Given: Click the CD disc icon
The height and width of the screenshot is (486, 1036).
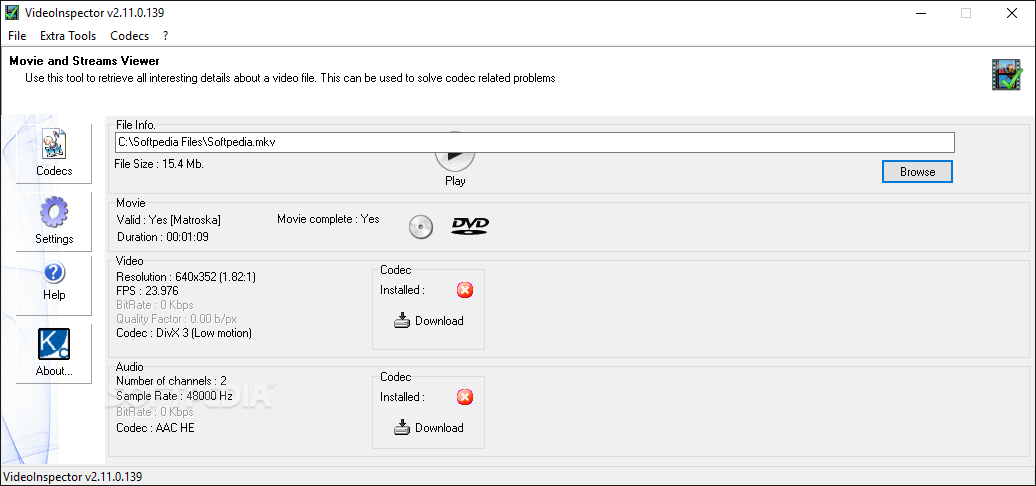Looking at the screenshot, I should [421, 227].
